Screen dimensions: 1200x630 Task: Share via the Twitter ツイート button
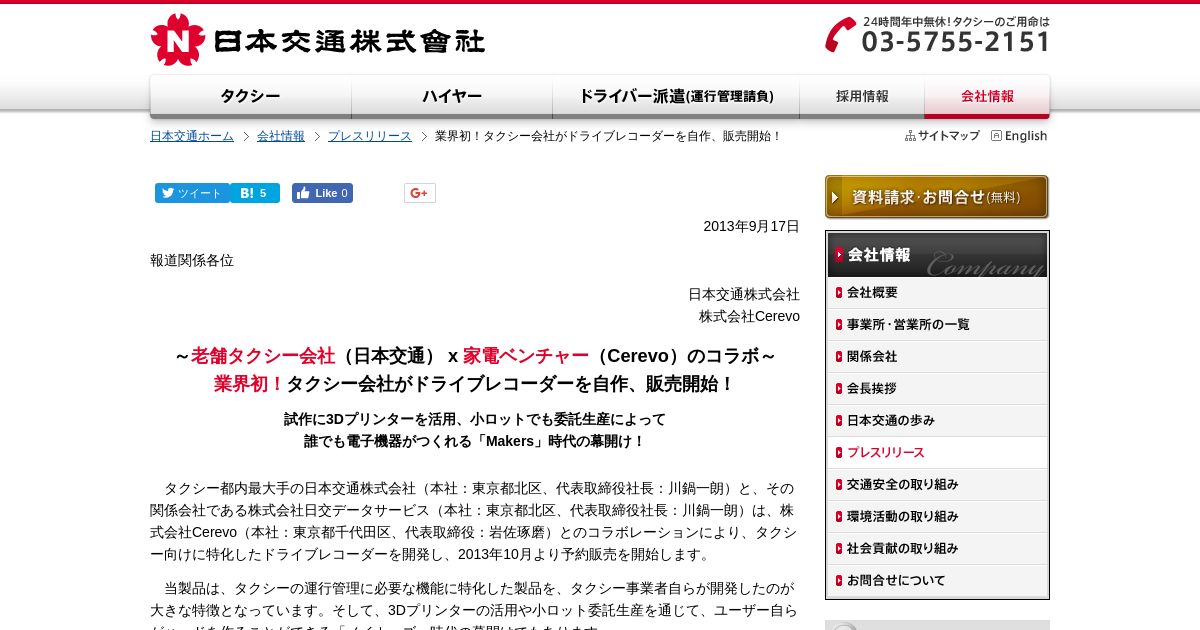click(192, 193)
